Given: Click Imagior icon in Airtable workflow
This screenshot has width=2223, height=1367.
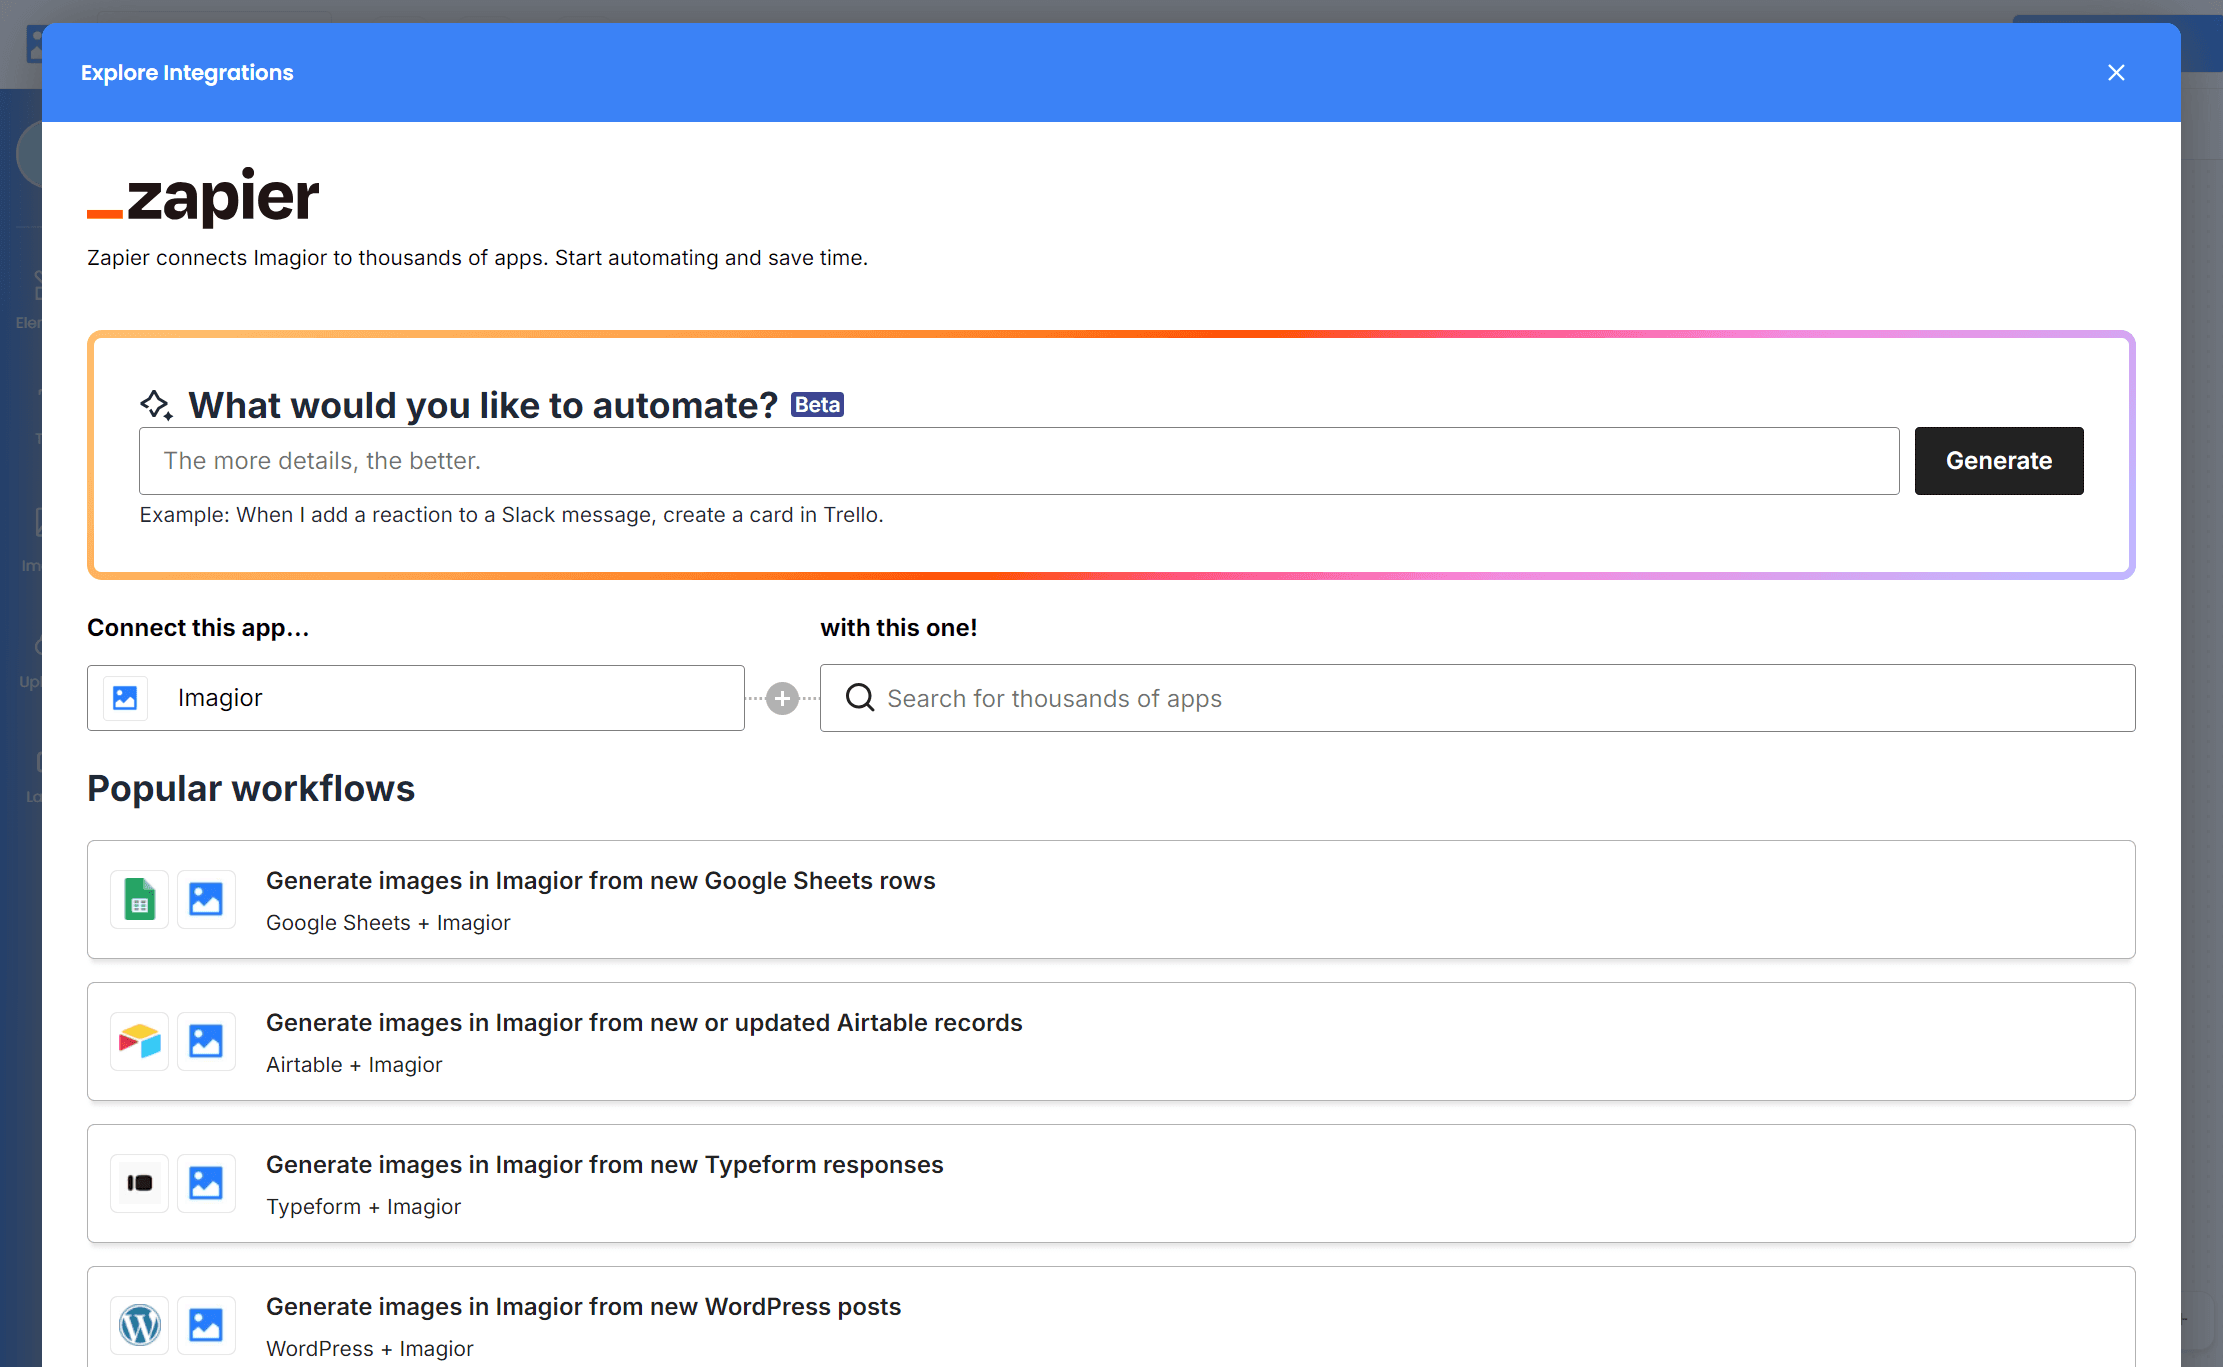Looking at the screenshot, I should pos(206,1041).
